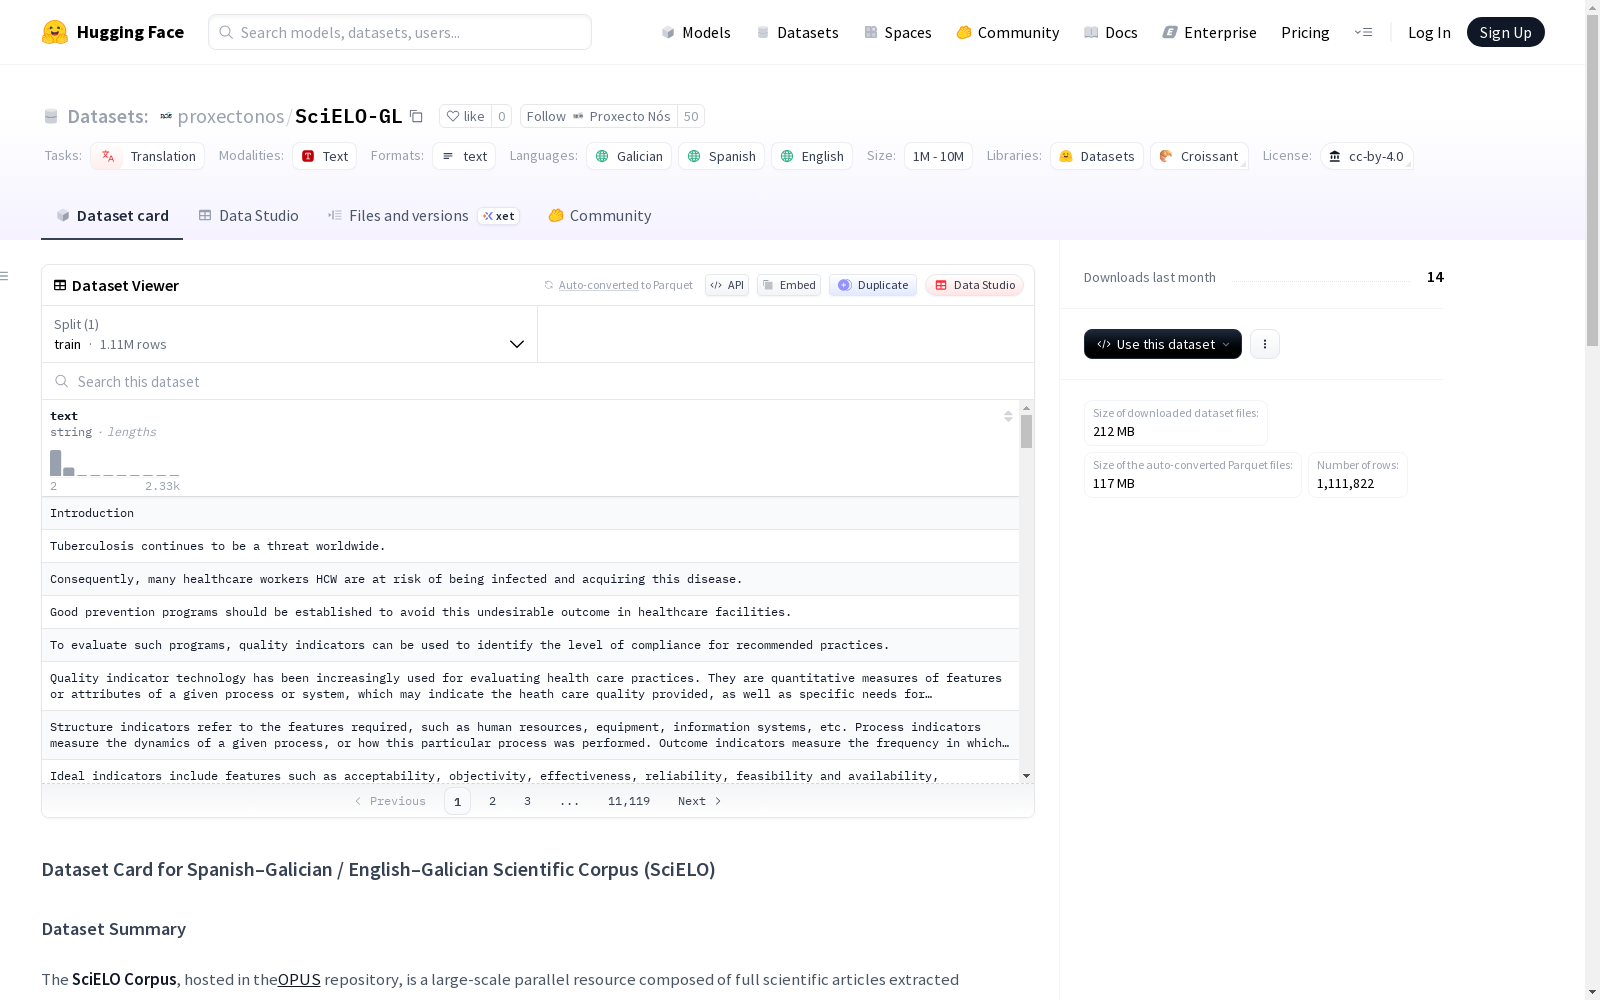Screen dimensions: 1600x1000
Task: Select the 'Quality indicator technology' row
Action: 530,686
